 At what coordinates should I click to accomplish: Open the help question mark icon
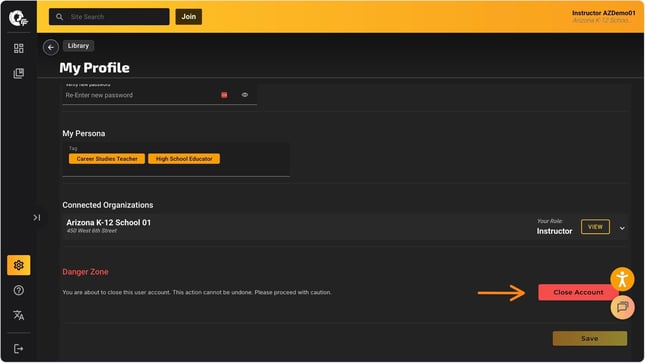coord(19,291)
